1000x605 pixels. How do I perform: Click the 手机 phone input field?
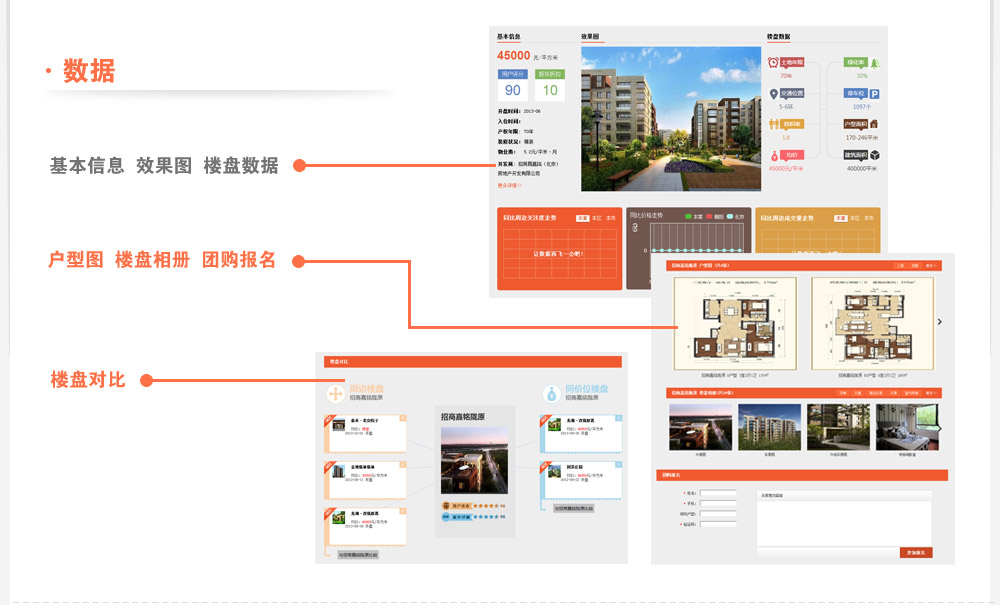(x=718, y=503)
